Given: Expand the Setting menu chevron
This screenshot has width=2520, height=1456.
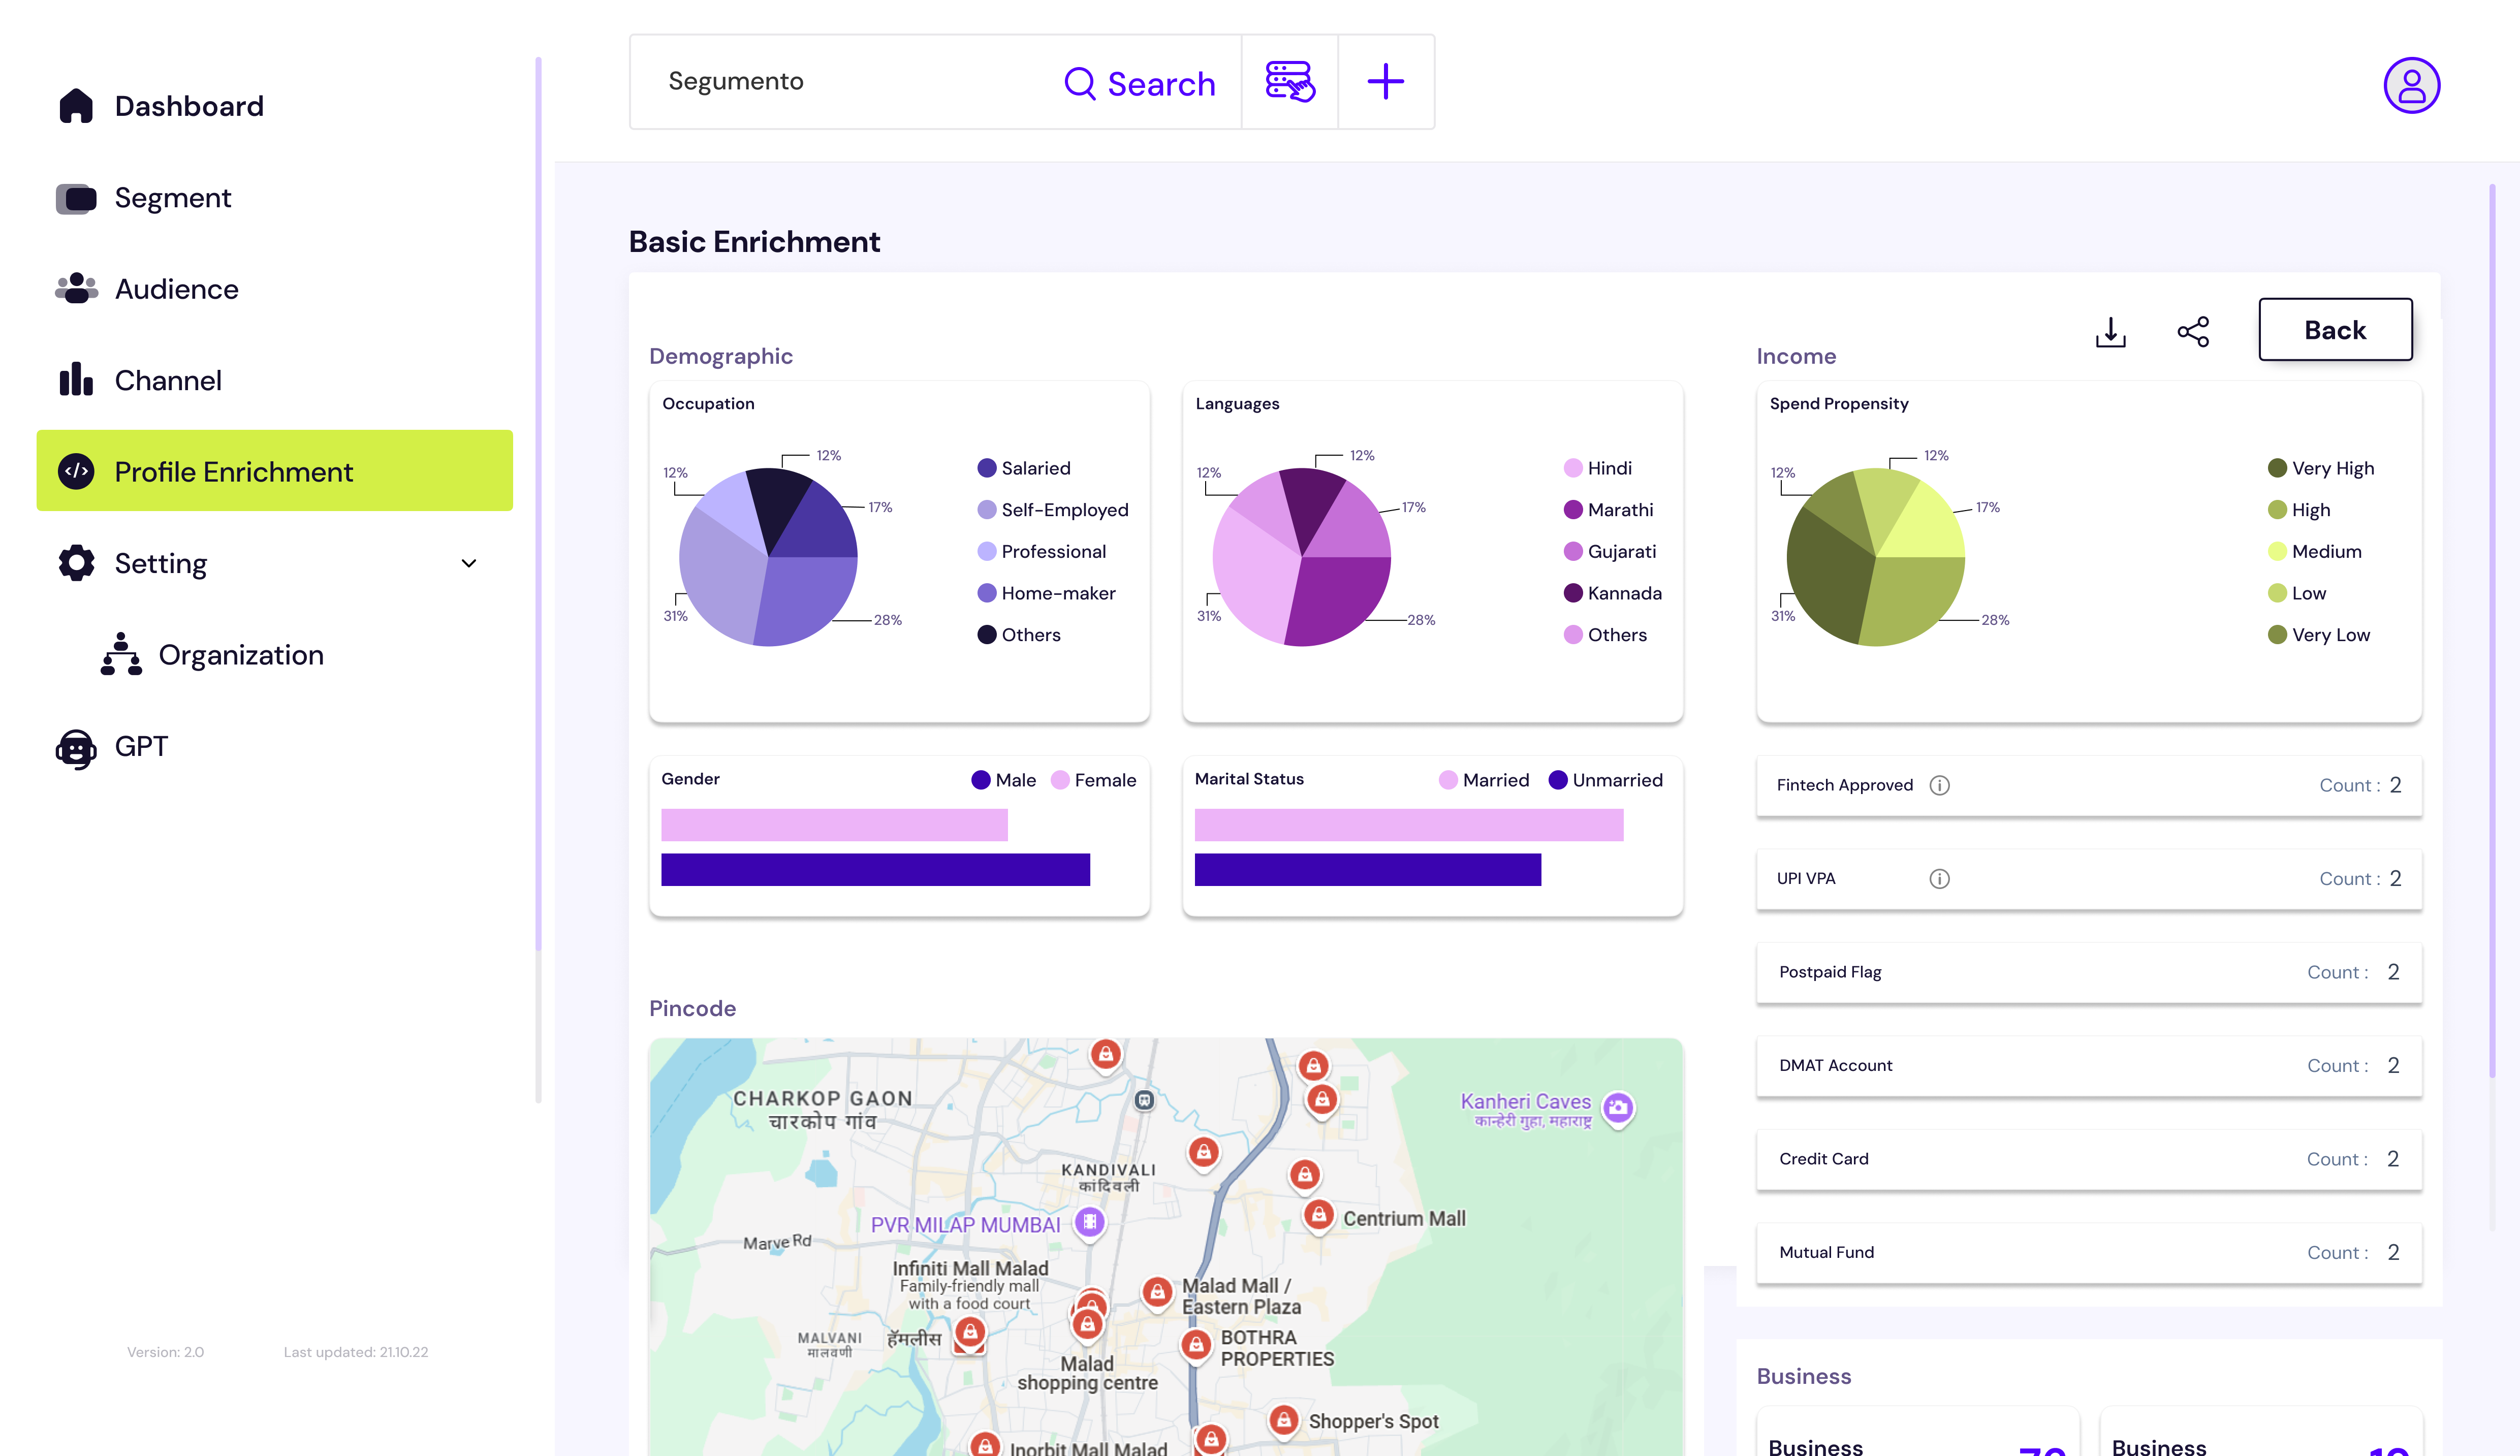Looking at the screenshot, I should [468, 564].
